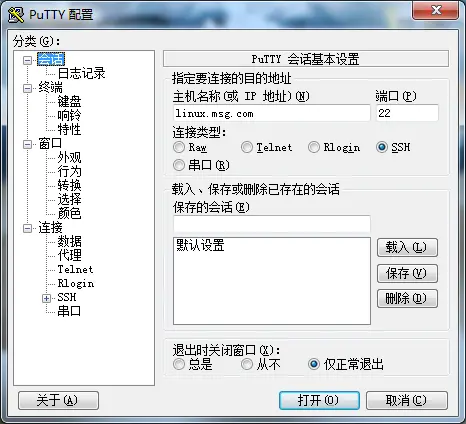Open the 行为 settings category
466x424 pixels.
point(69,171)
